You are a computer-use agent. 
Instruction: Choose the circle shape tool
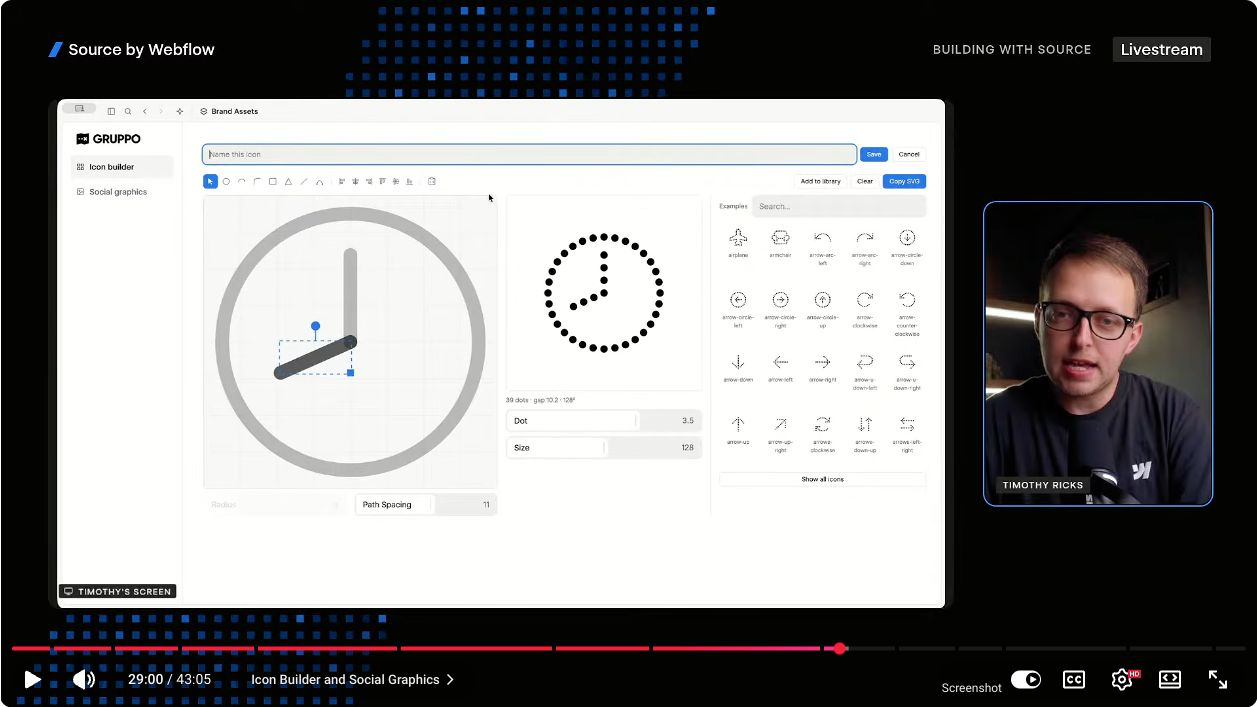tap(226, 181)
